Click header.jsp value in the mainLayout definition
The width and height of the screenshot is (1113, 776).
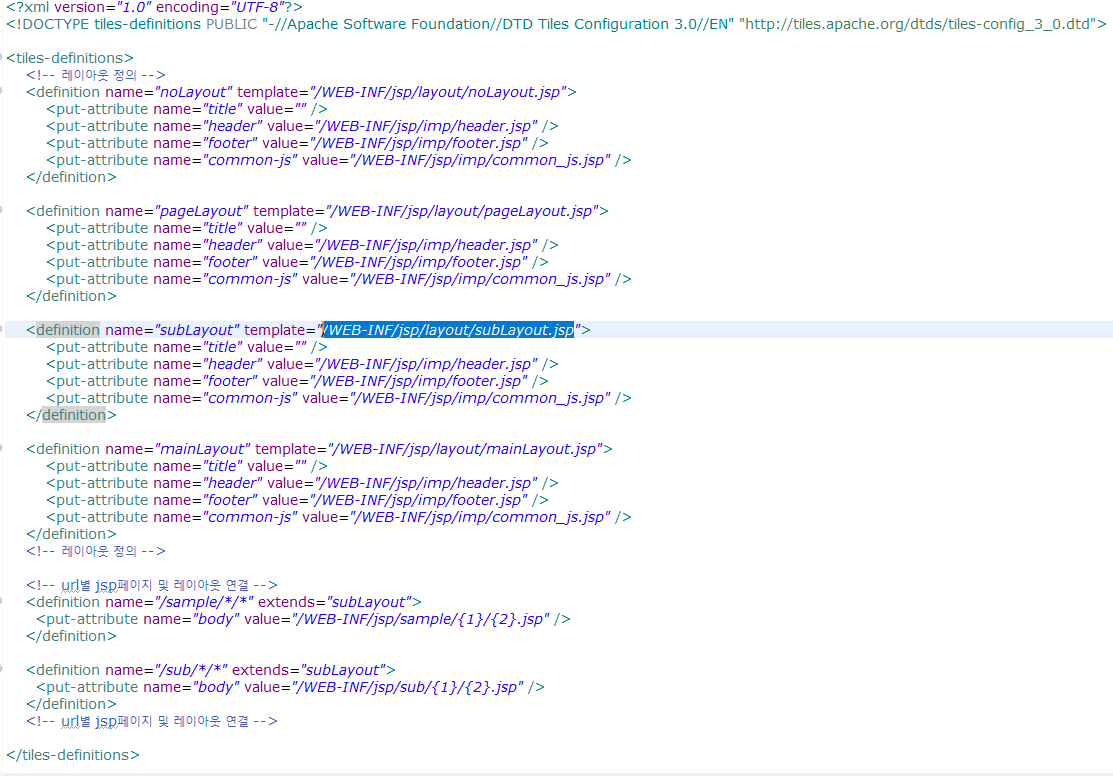(x=427, y=483)
